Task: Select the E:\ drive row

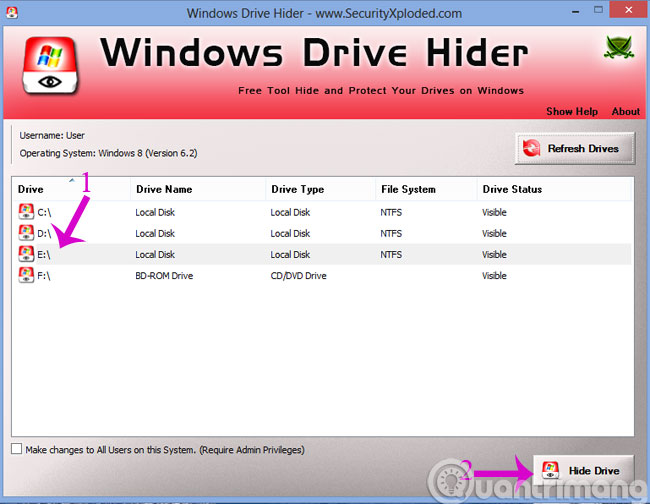Action: point(322,254)
